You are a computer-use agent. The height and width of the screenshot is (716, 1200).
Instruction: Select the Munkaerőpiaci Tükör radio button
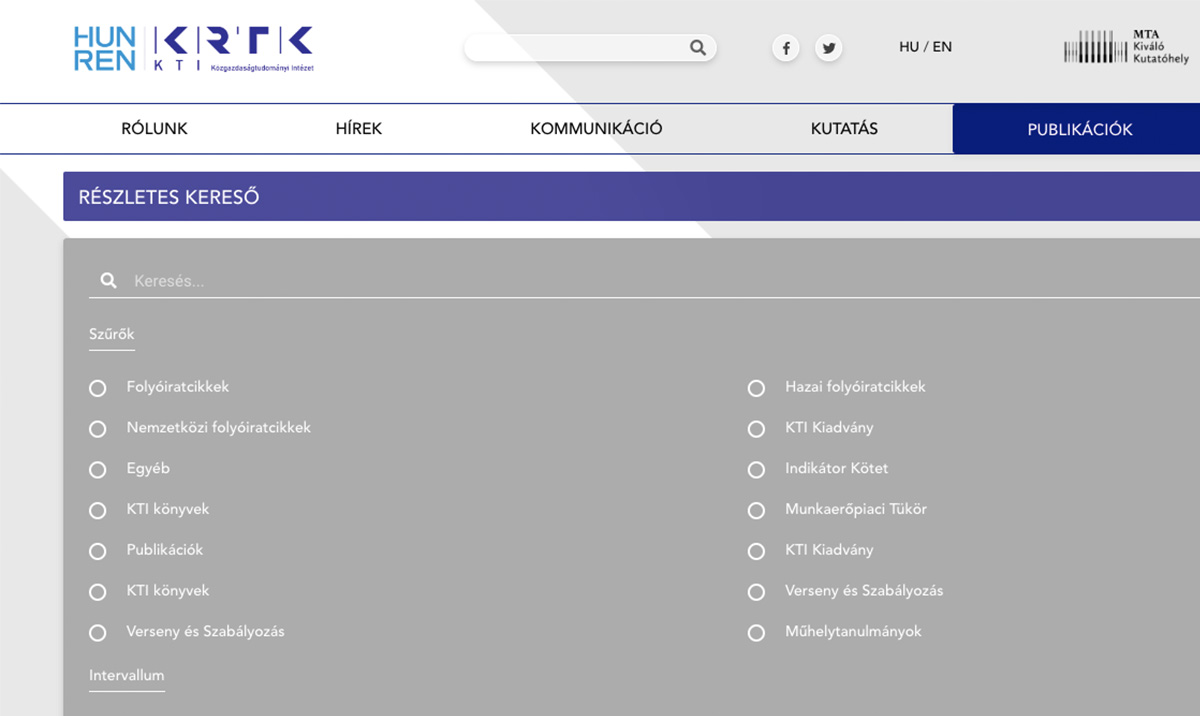pyautogui.click(x=756, y=511)
